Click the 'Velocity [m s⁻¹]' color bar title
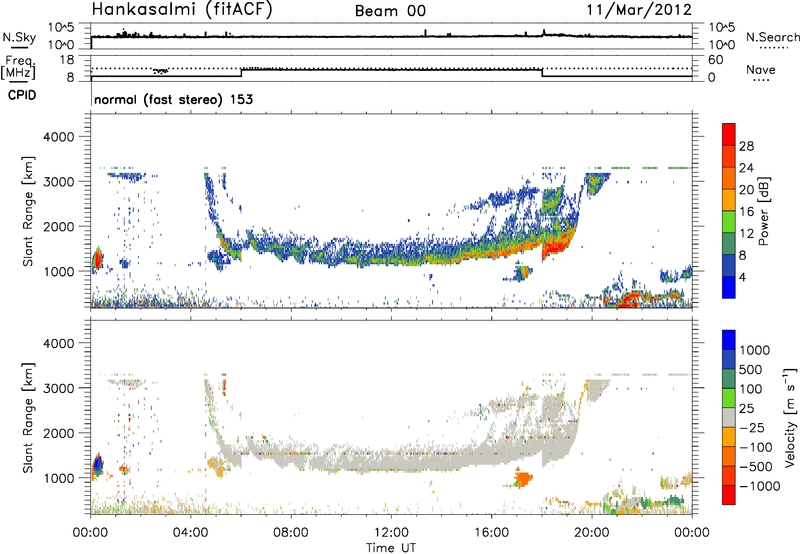This screenshot has height=554, width=800. [790, 417]
